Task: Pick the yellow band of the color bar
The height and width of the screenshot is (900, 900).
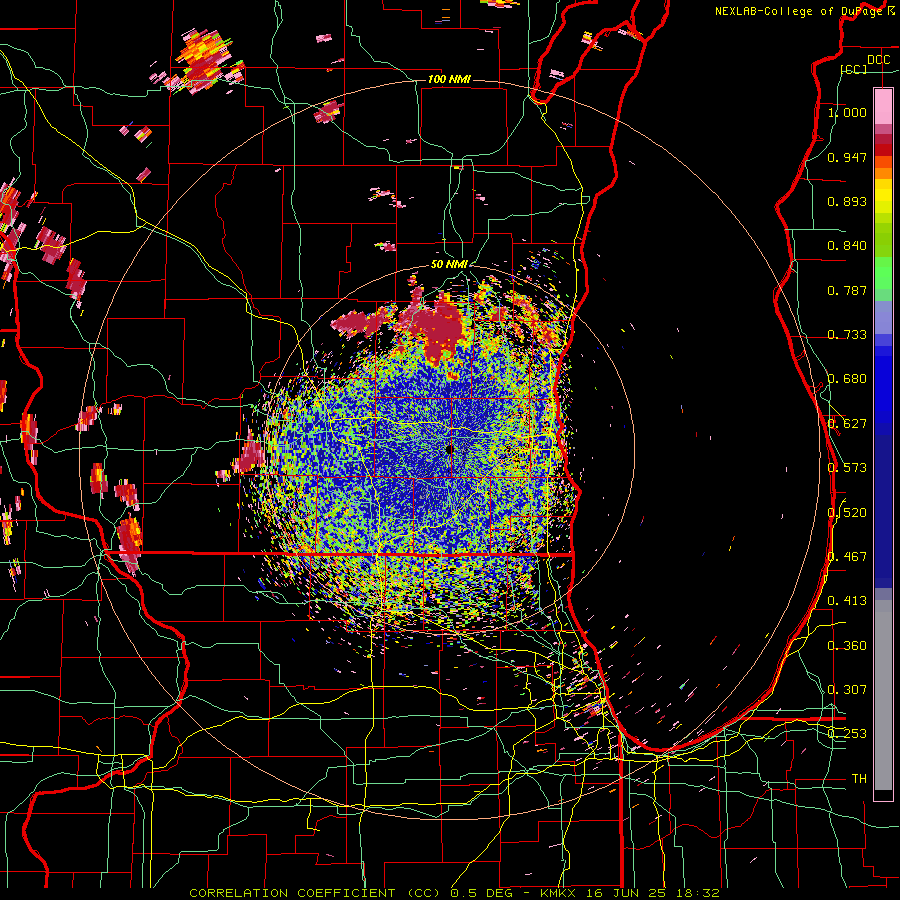Action: point(883,197)
